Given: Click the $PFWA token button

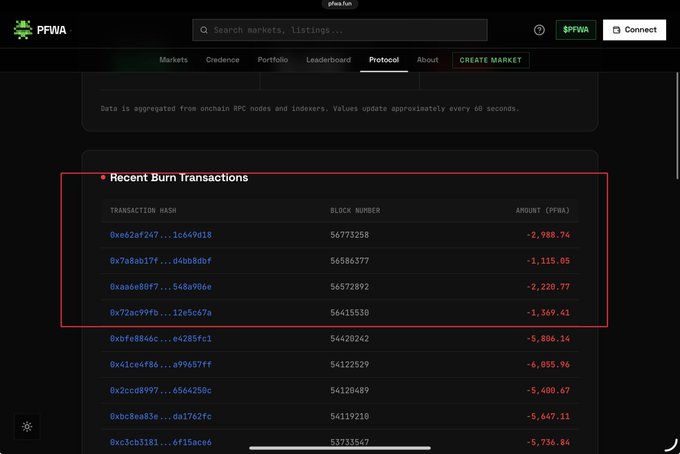Looking at the screenshot, I should pos(575,30).
